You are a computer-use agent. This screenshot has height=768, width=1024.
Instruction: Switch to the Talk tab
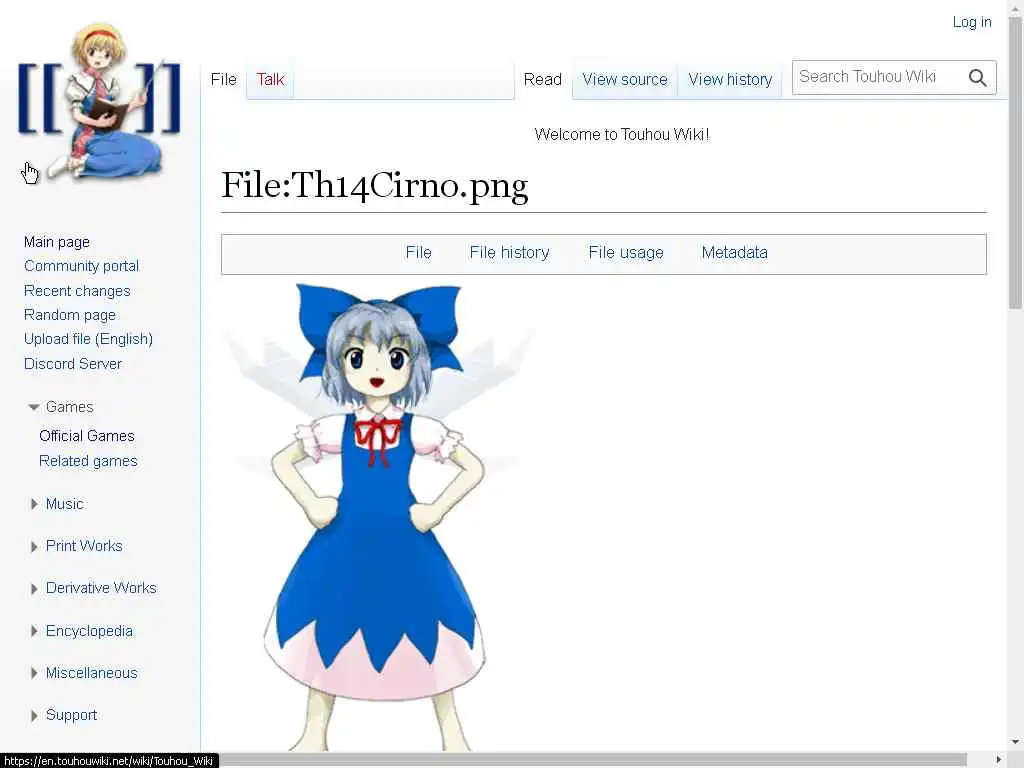point(270,80)
